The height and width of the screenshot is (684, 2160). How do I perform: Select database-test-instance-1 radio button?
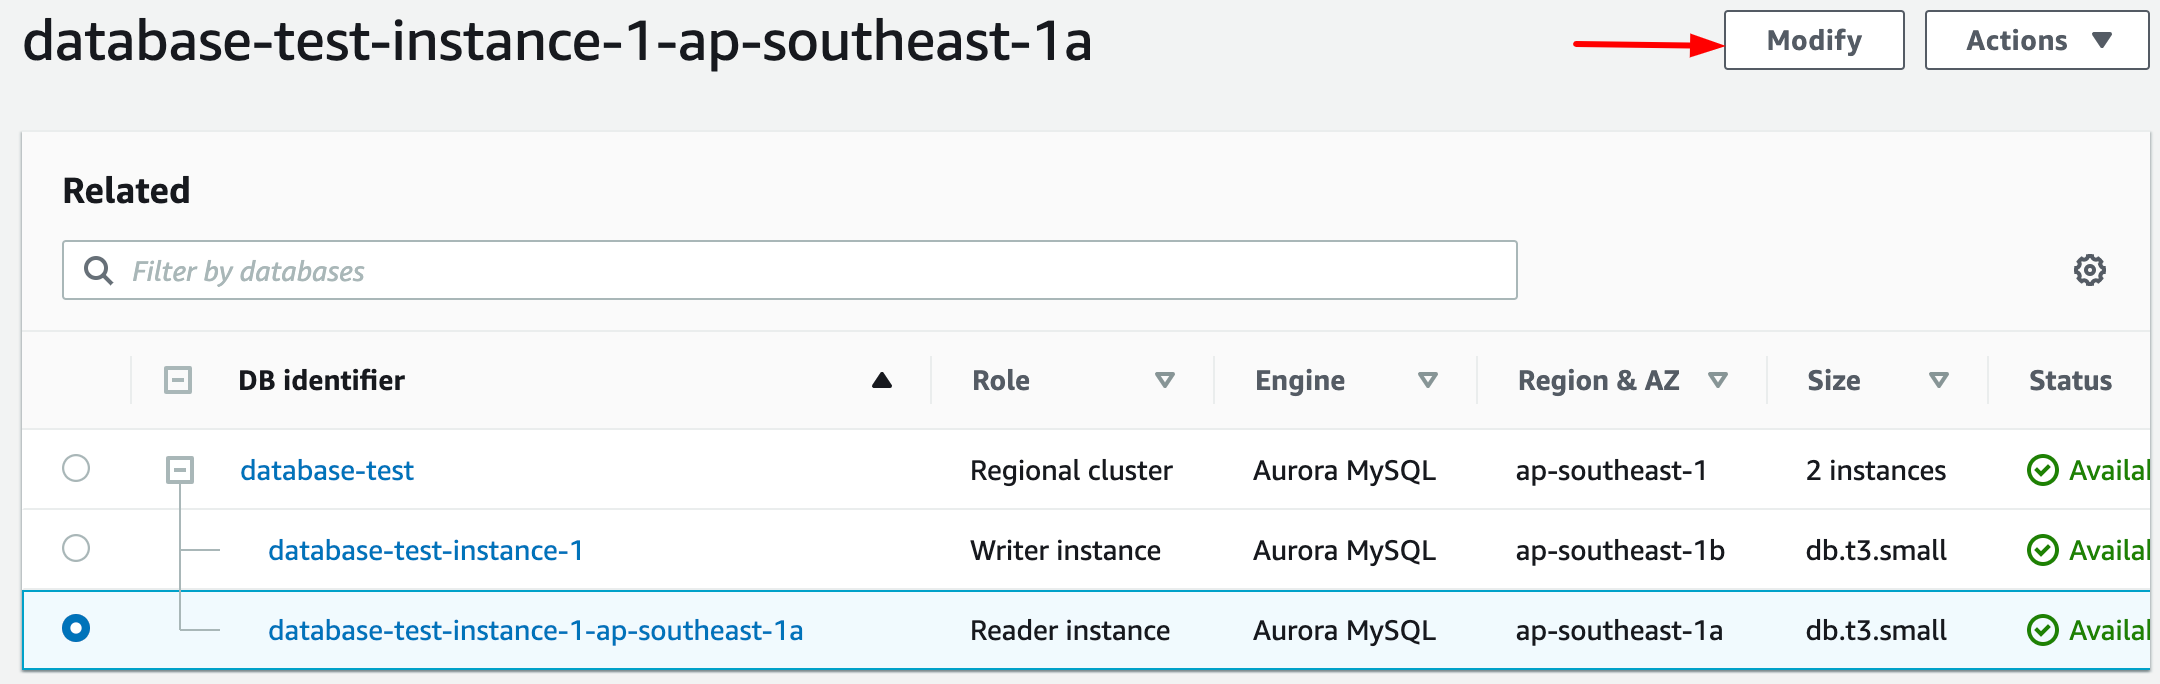(76, 548)
